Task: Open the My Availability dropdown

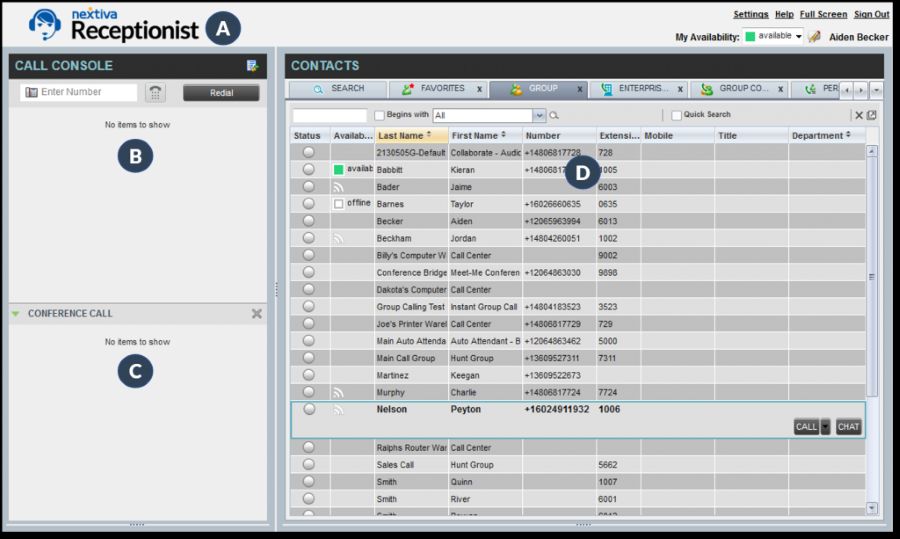Action: pos(798,36)
